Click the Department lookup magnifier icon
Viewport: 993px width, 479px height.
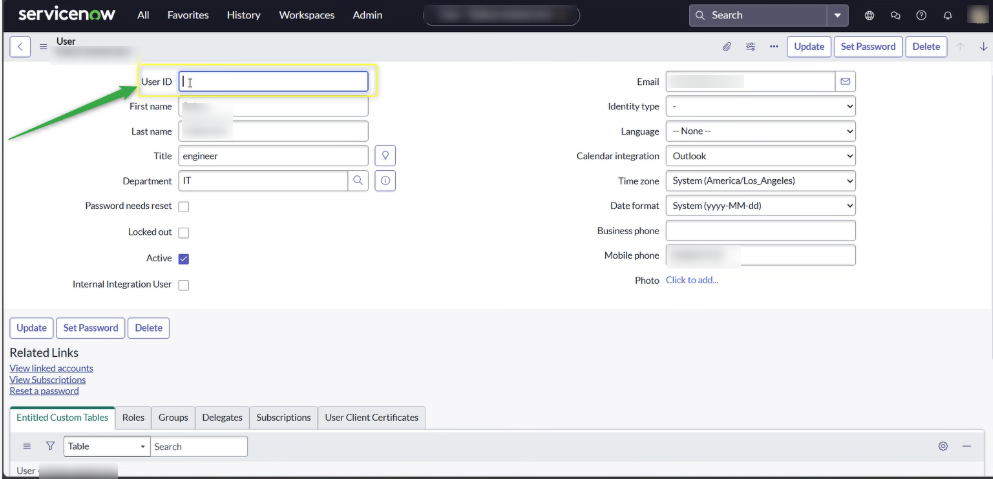[x=358, y=181]
